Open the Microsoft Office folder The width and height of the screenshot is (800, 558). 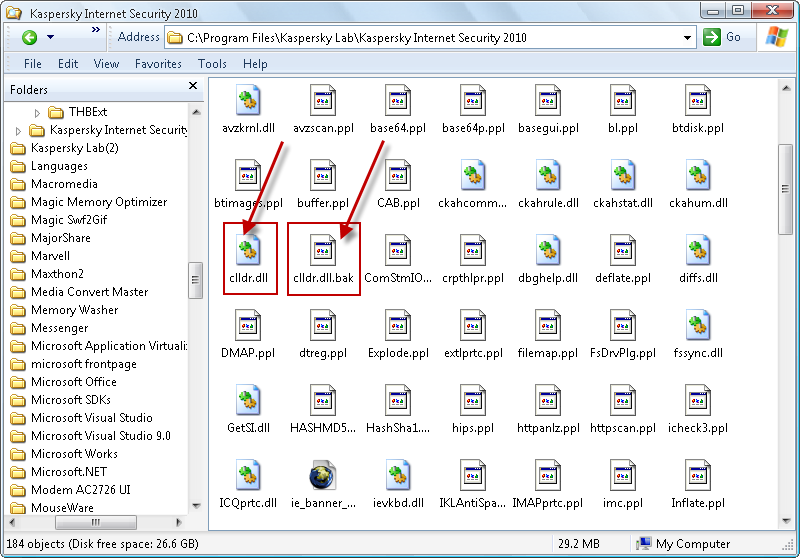coord(64,382)
